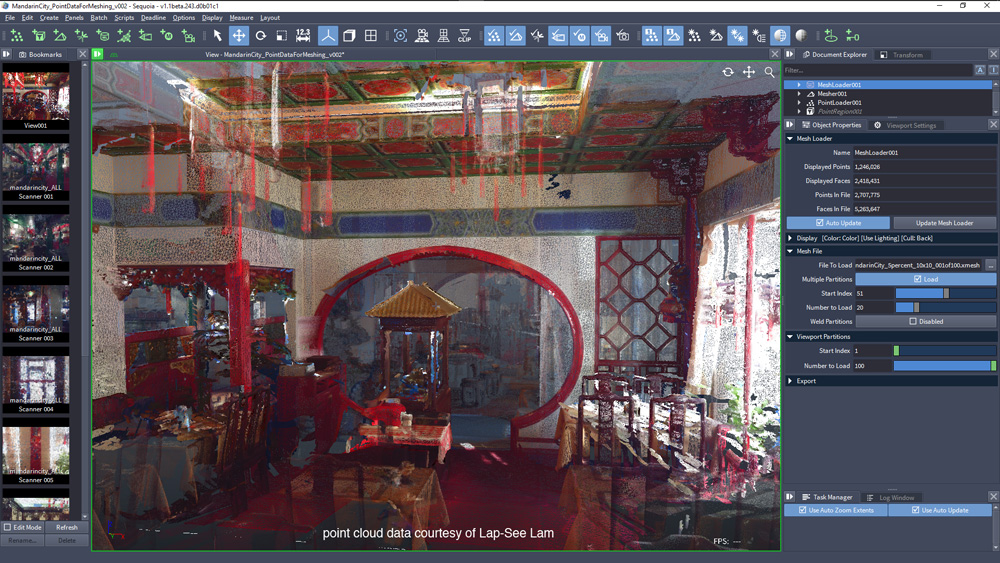Adjust the Mesh File Start Index slider

click(x=946, y=293)
